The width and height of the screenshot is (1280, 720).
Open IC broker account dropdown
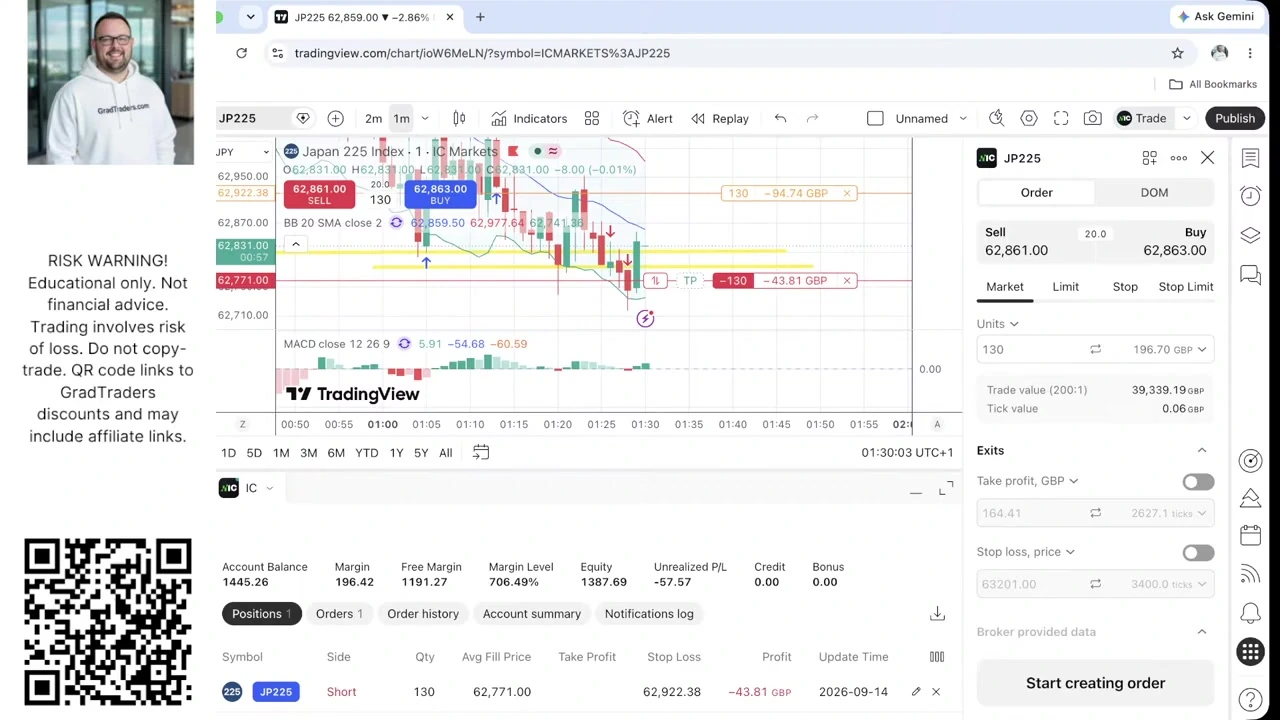point(246,488)
